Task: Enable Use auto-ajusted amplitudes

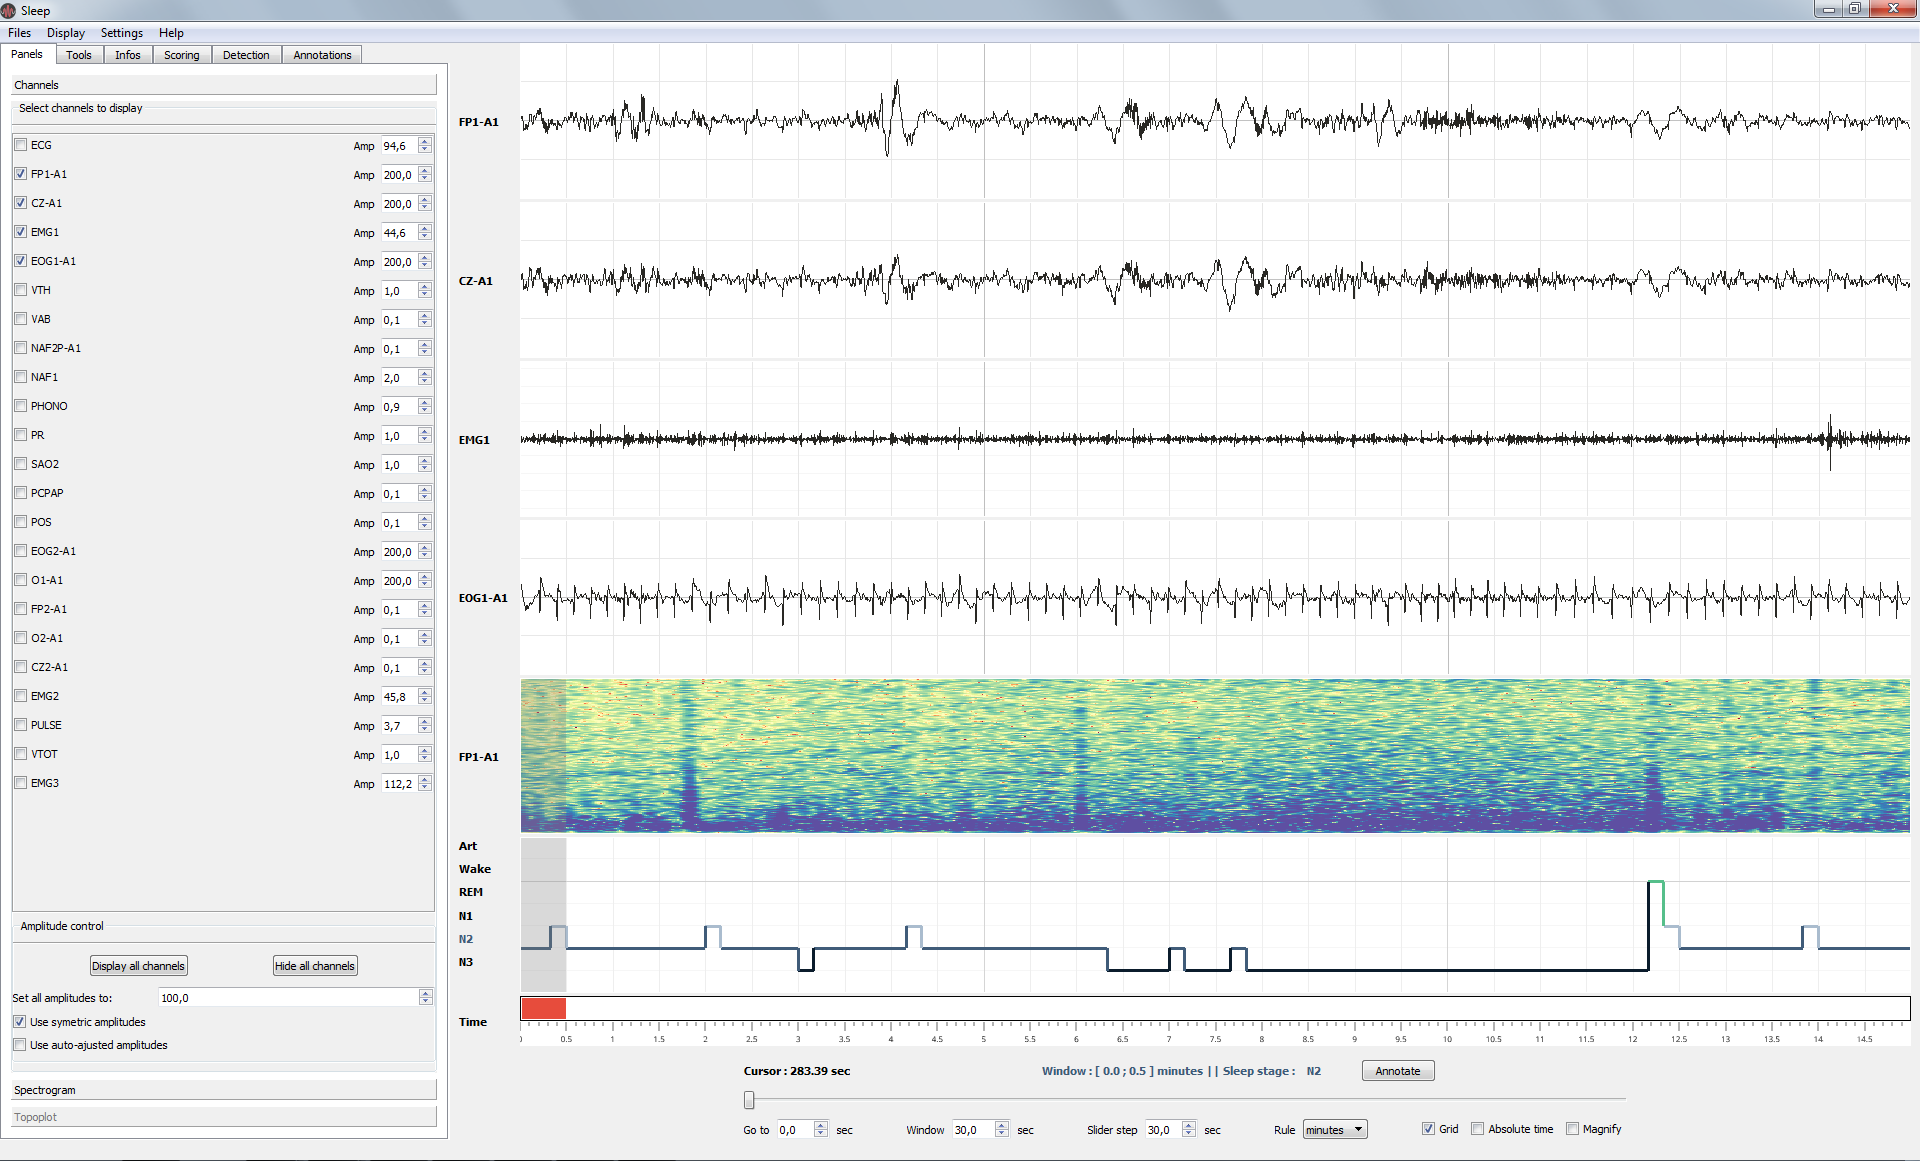Action: (20, 1045)
